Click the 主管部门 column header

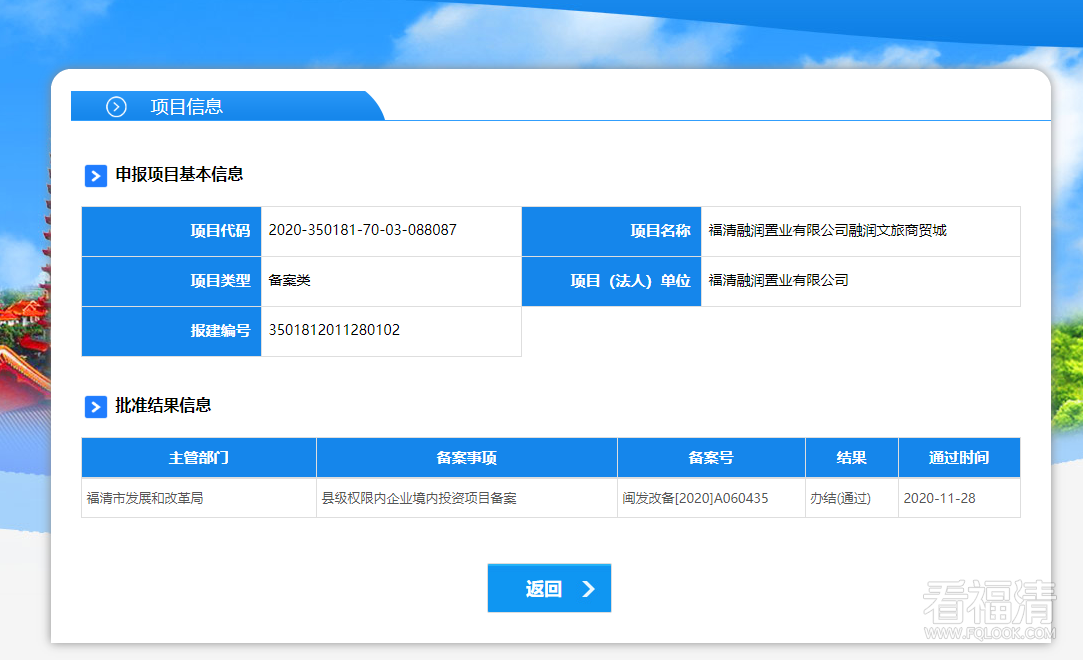point(199,458)
